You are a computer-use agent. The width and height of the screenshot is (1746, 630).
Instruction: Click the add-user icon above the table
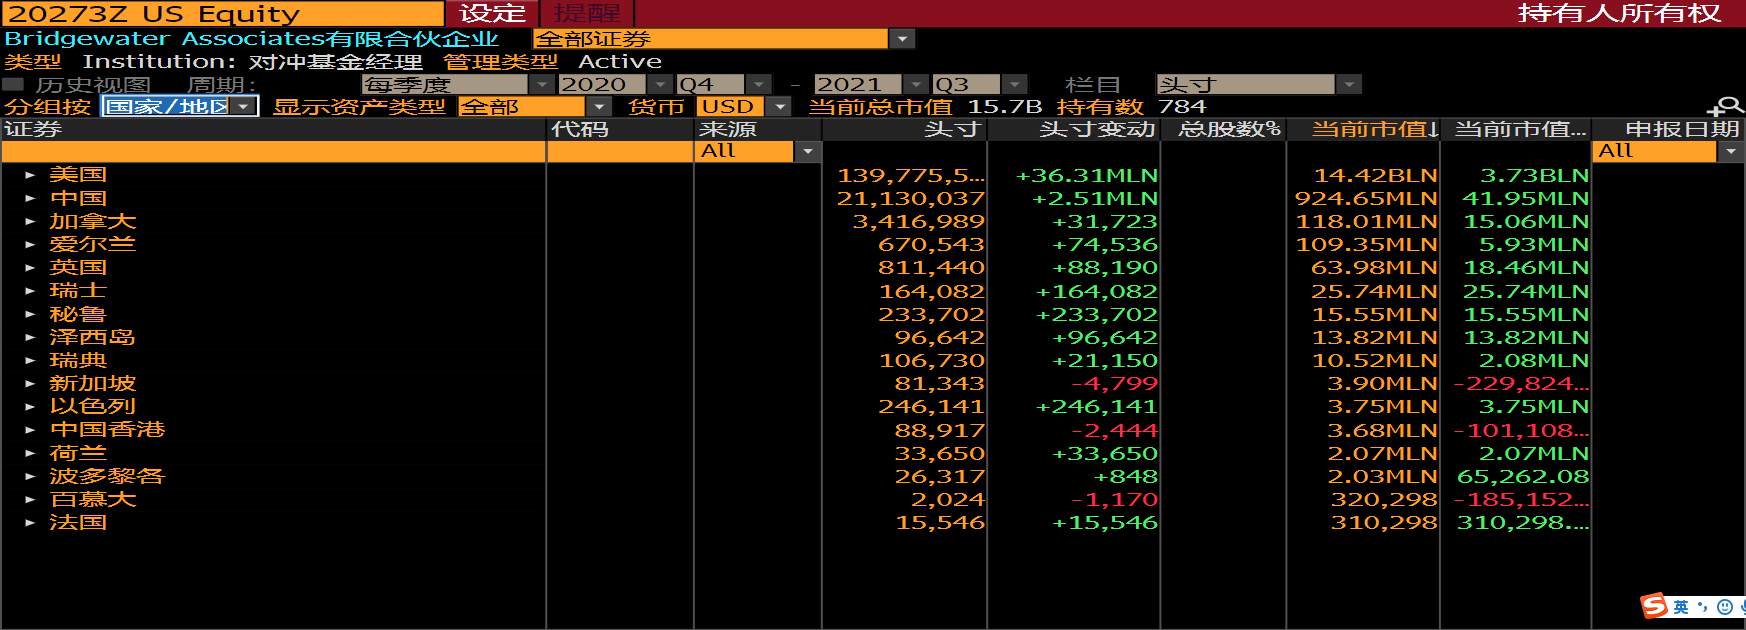tap(1726, 107)
